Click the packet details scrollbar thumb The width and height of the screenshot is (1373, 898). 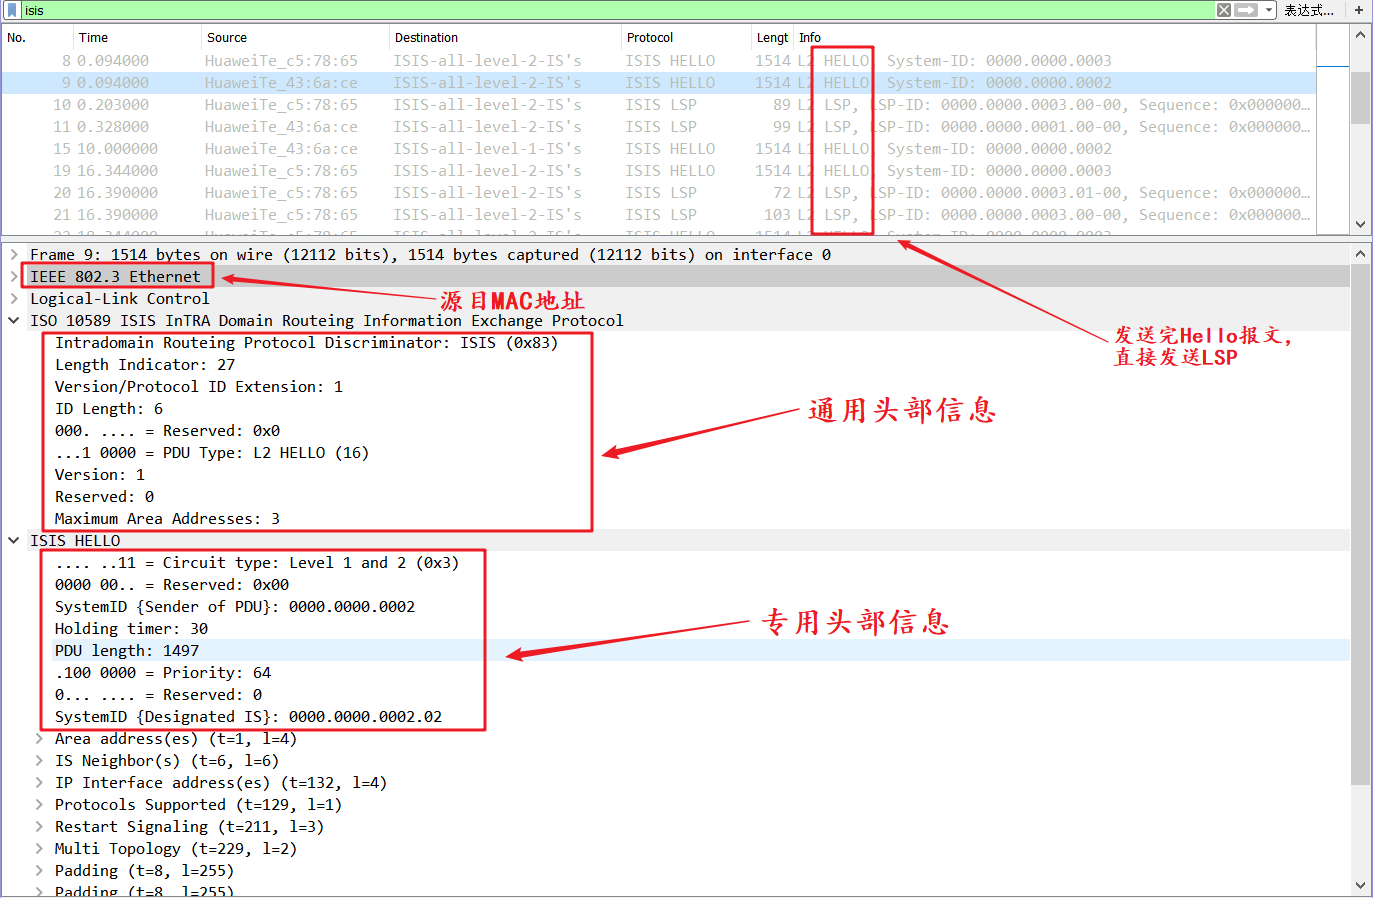[x=1360, y=526]
